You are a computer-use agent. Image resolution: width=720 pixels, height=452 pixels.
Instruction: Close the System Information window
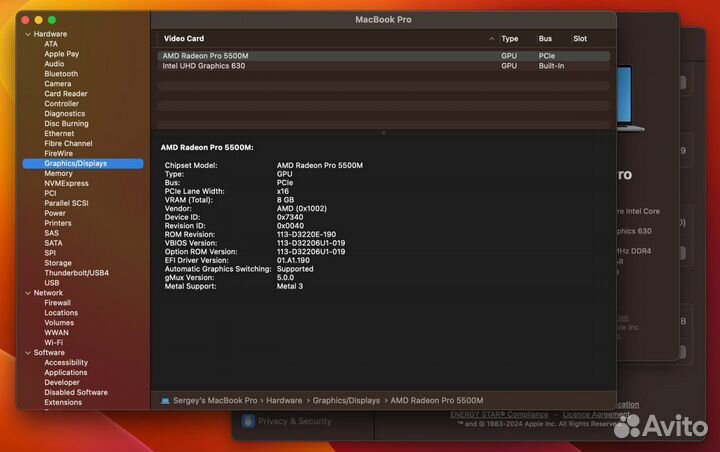(26, 20)
